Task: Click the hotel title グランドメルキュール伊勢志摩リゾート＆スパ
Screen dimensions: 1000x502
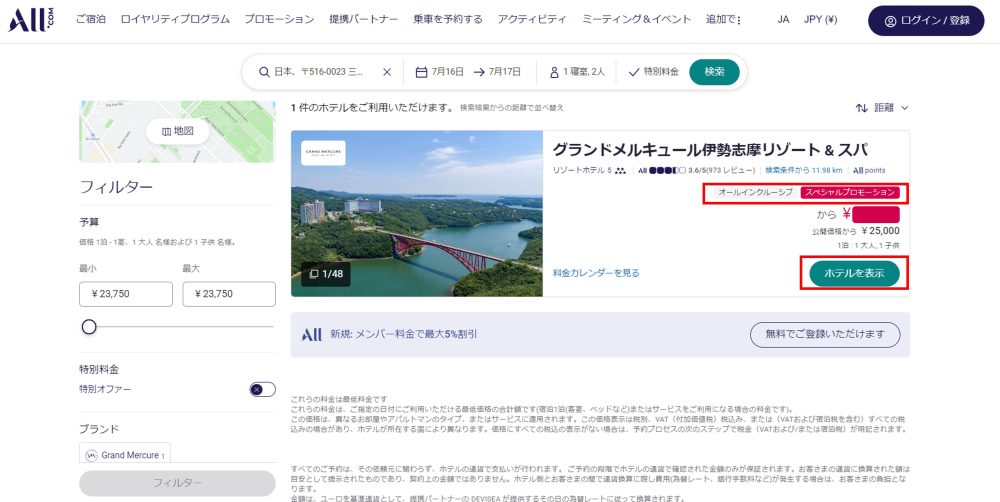Action: [710, 150]
